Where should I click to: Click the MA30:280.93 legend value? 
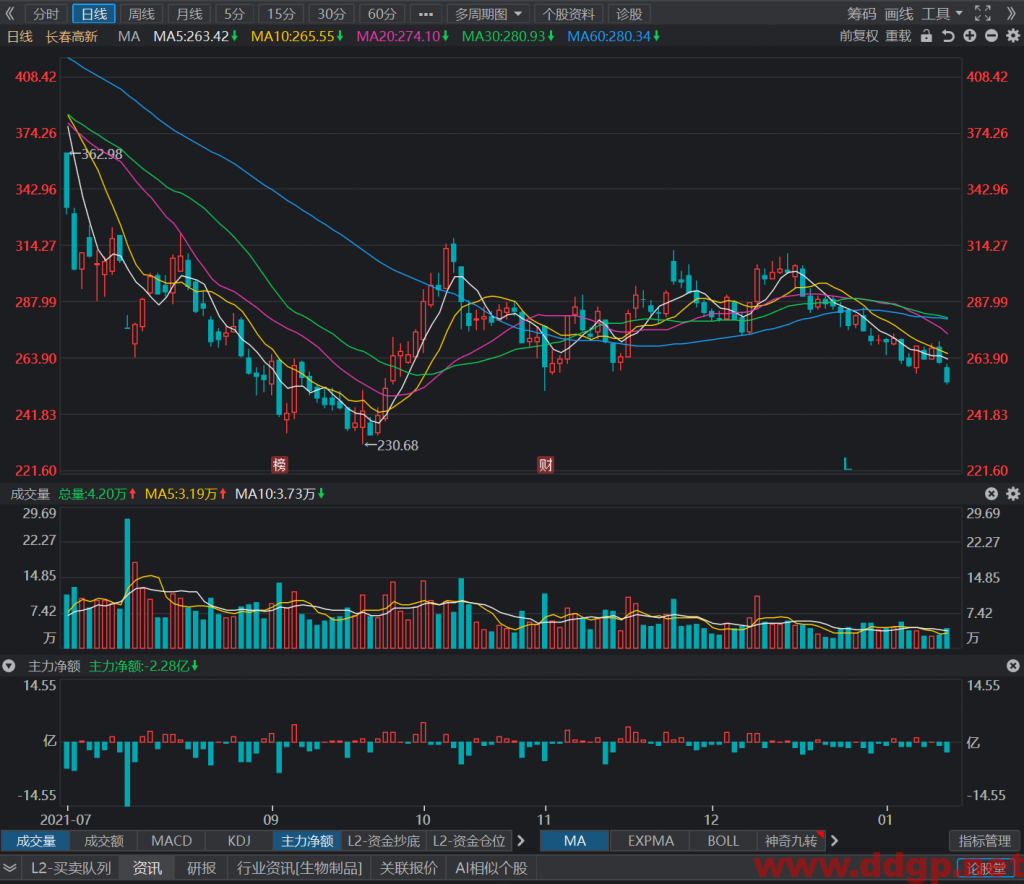508,36
